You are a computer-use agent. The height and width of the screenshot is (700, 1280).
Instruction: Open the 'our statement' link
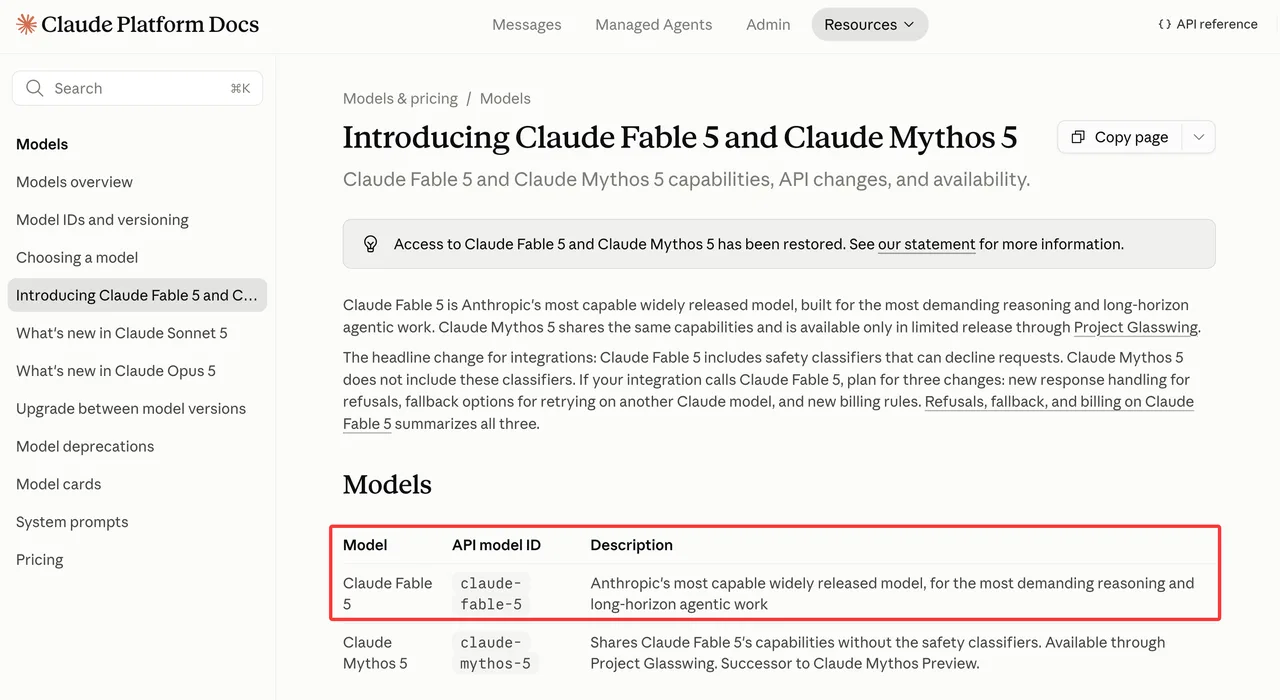(926, 244)
